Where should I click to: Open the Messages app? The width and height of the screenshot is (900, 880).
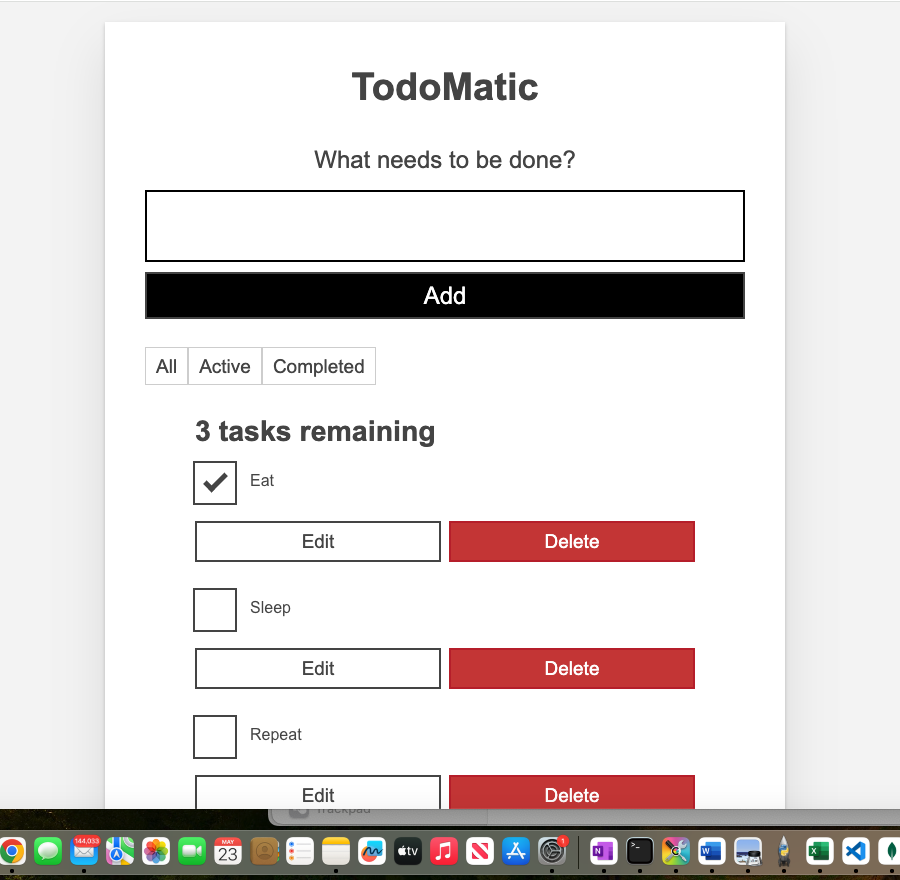tap(48, 851)
